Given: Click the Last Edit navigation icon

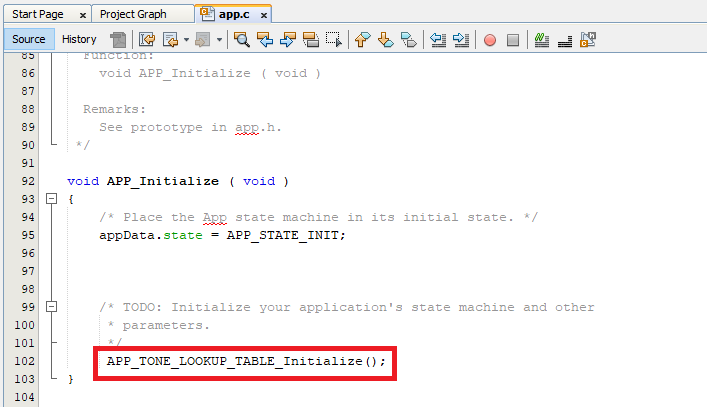Looking at the screenshot, I should click(147, 40).
